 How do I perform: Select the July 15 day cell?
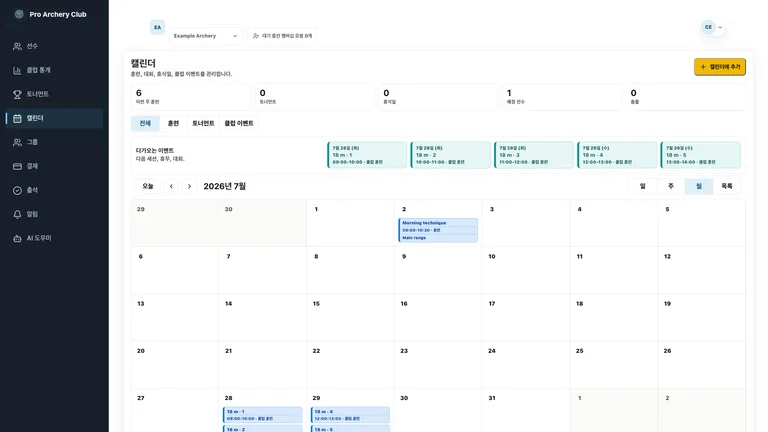(350, 317)
